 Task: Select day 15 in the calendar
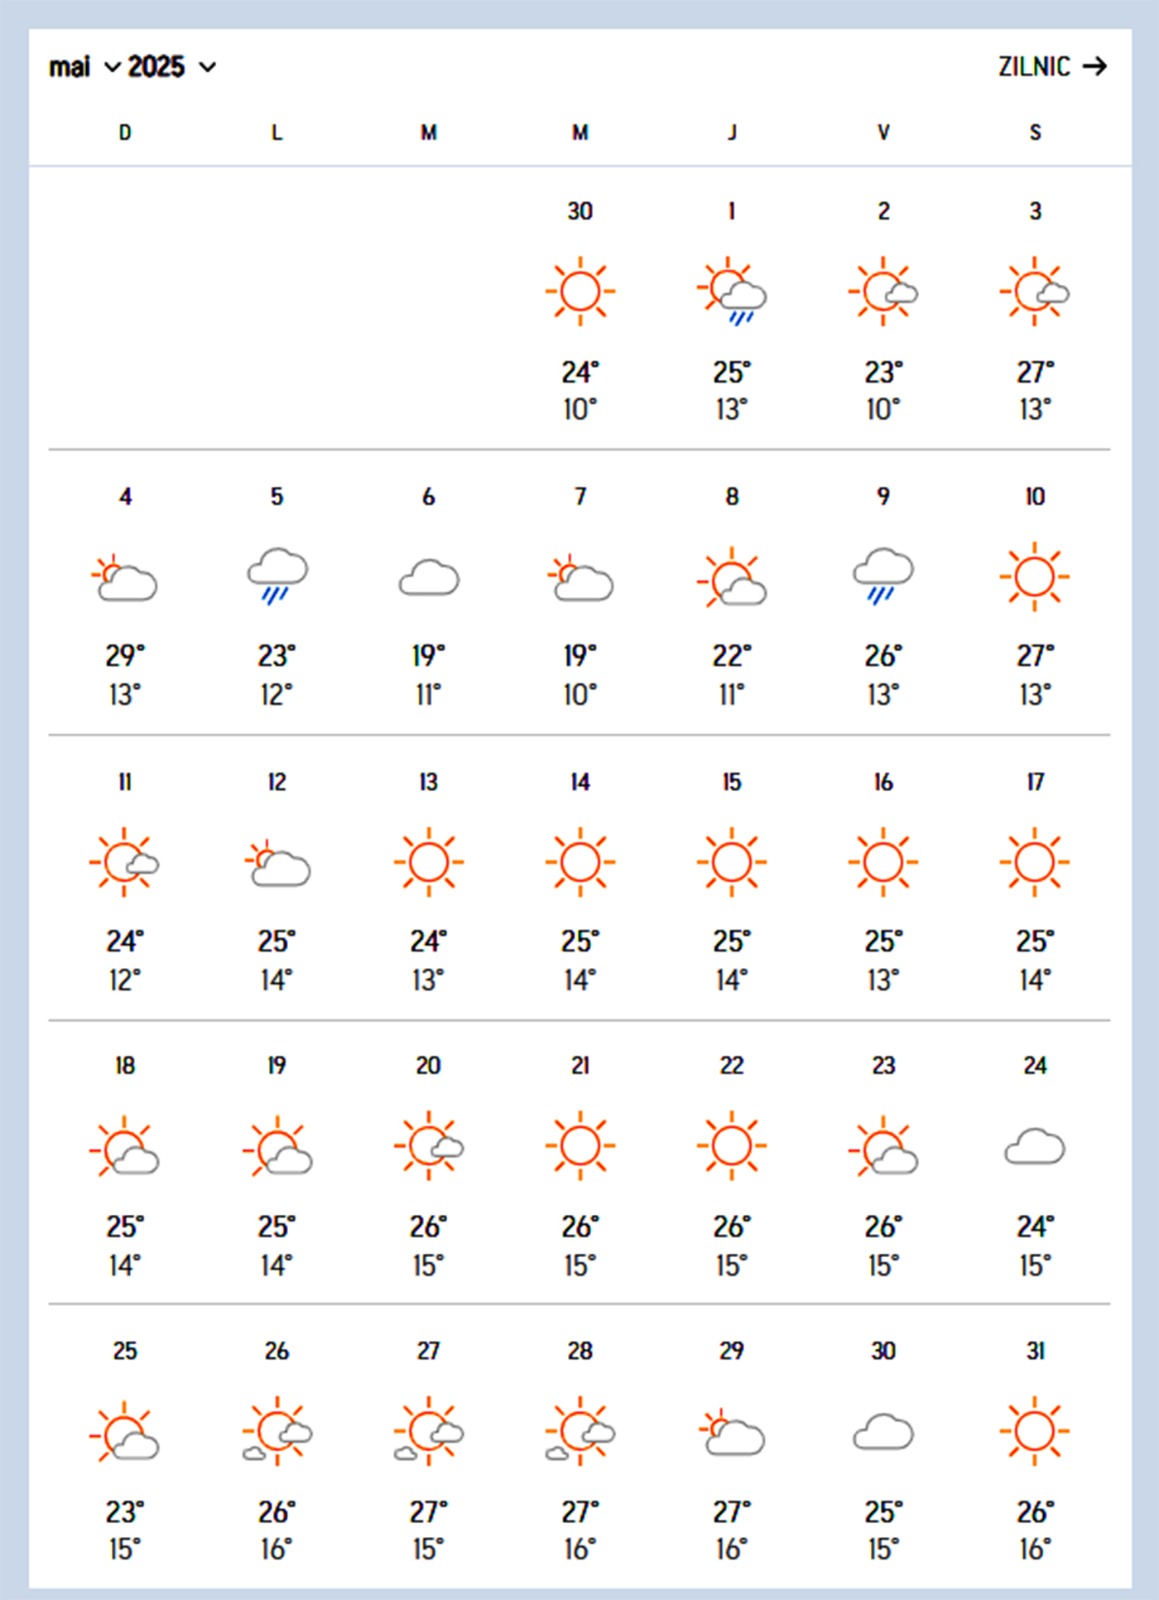point(732,782)
